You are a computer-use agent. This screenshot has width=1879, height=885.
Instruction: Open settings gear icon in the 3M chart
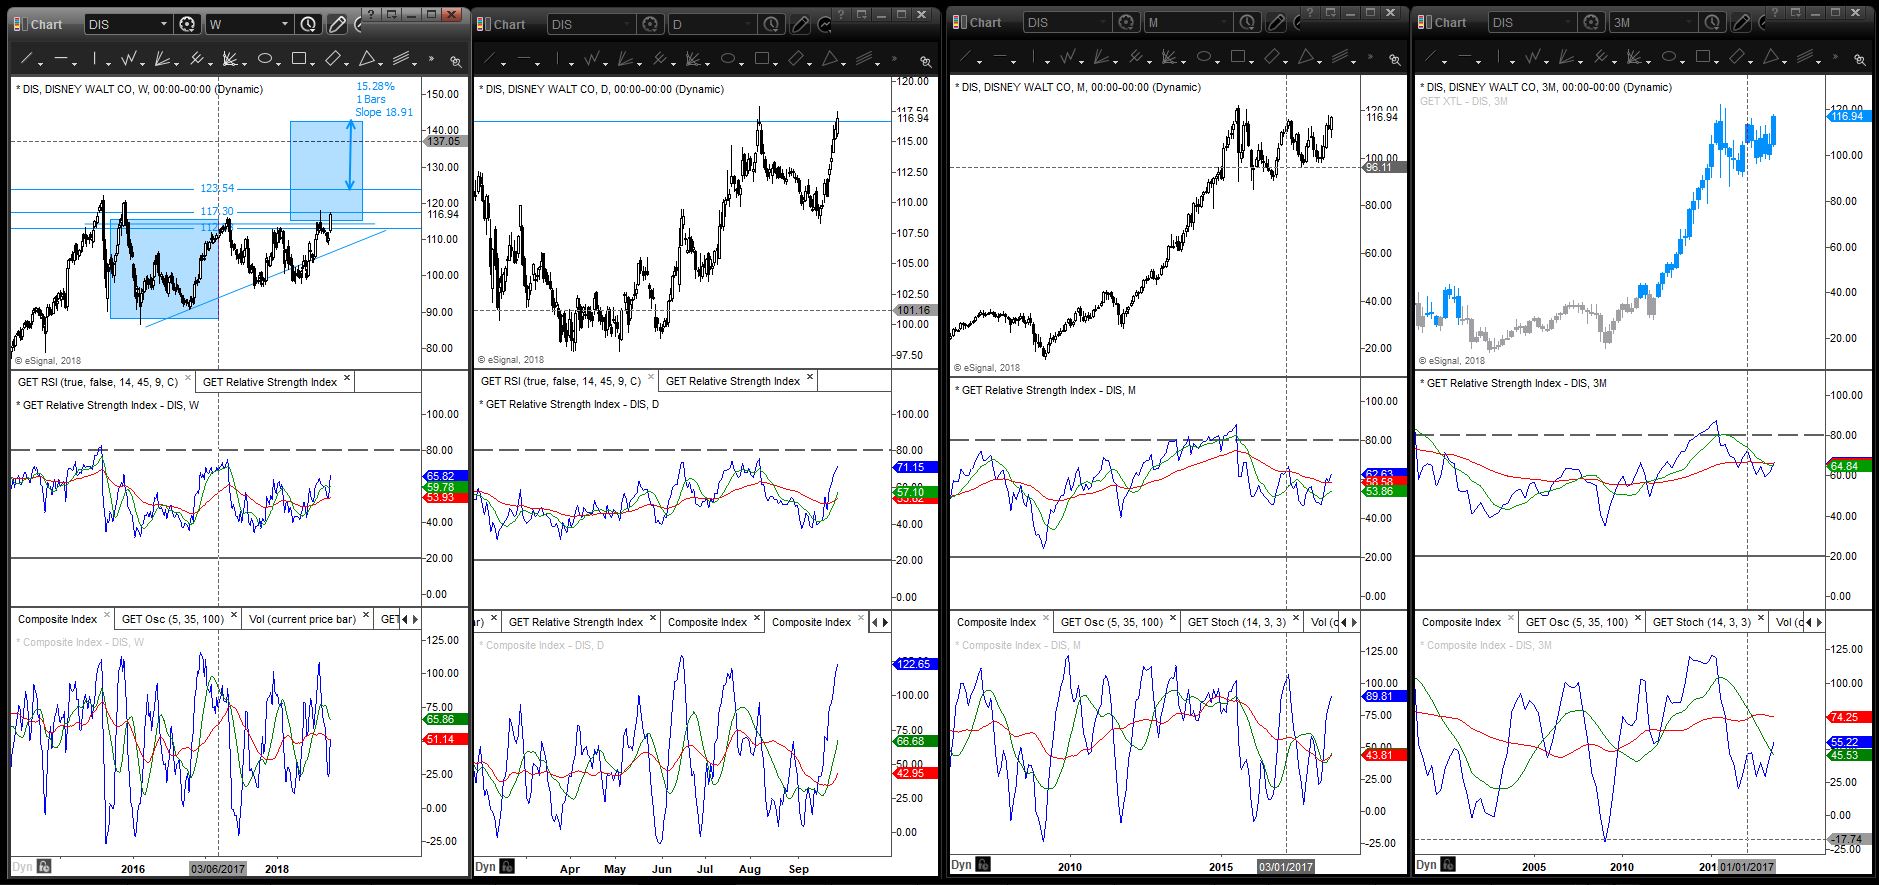pos(1591,22)
